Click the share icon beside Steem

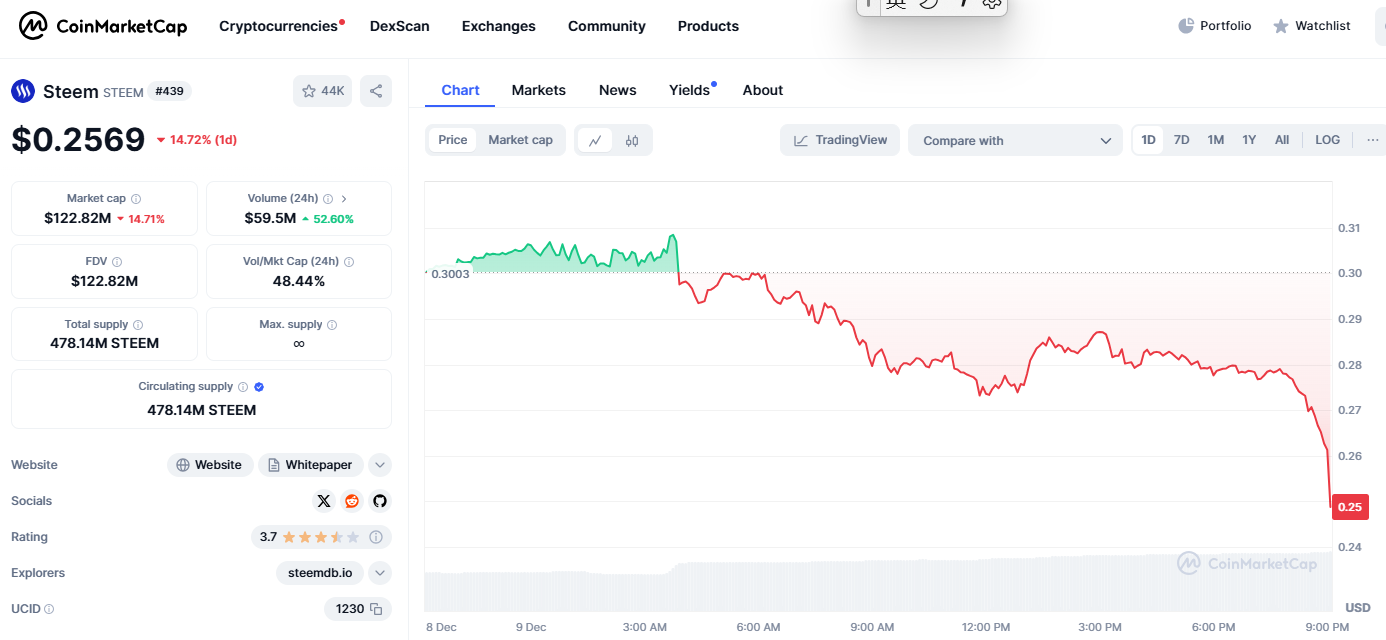(376, 91)
